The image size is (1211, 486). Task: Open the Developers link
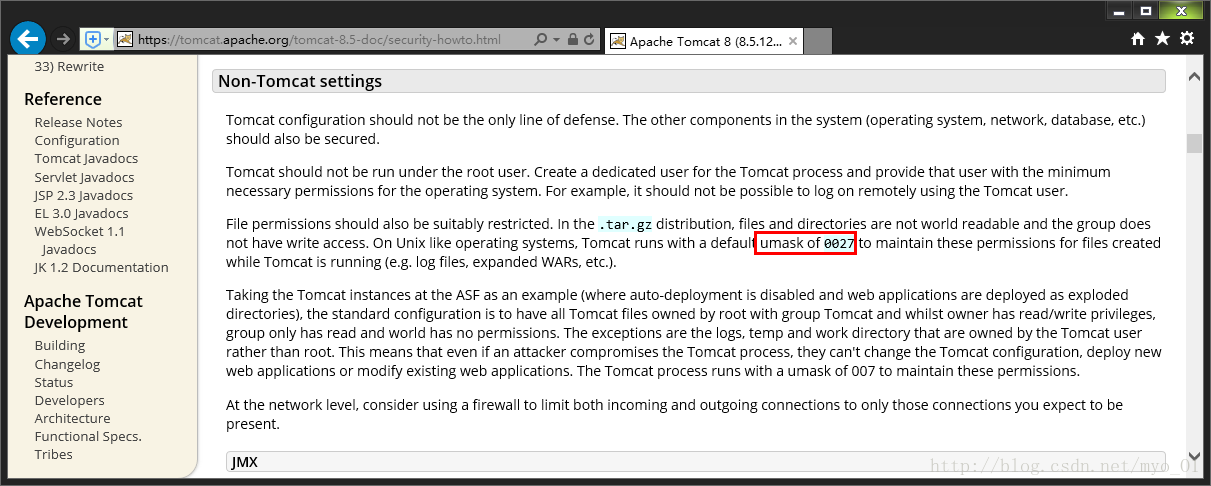[x=69, y=400]
